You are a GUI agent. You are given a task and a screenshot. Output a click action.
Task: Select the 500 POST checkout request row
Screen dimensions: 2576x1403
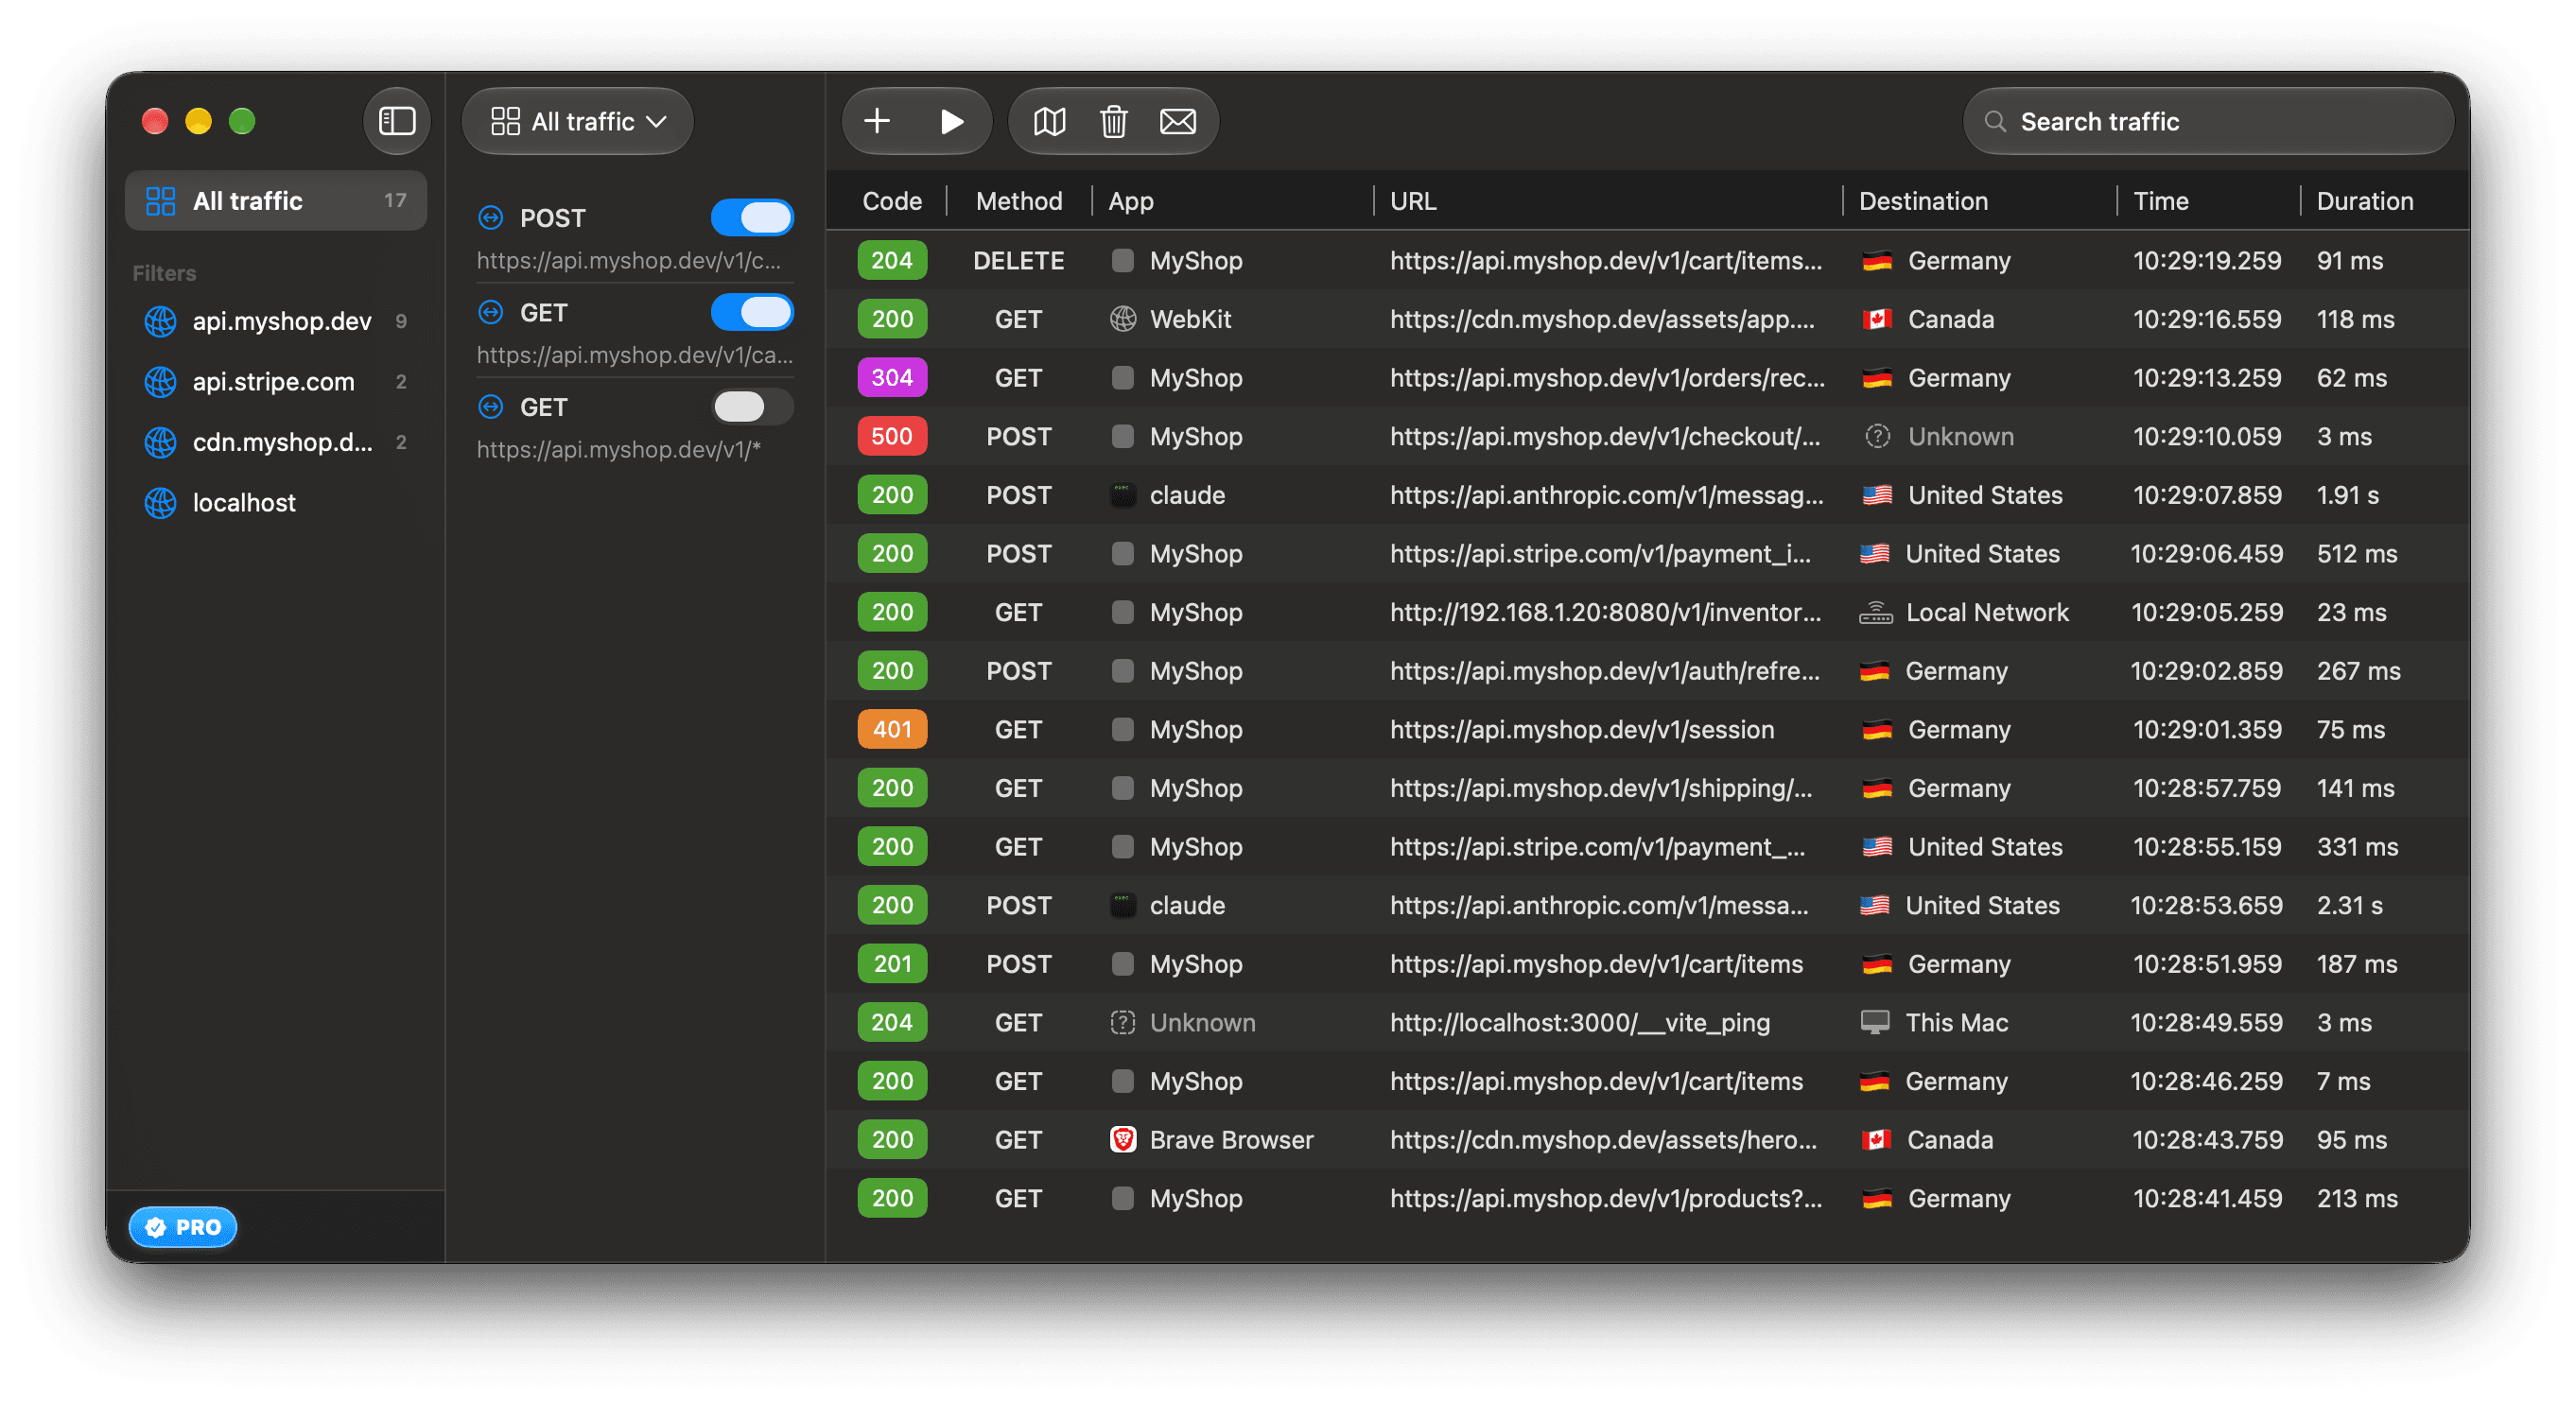click(1647, 436)
